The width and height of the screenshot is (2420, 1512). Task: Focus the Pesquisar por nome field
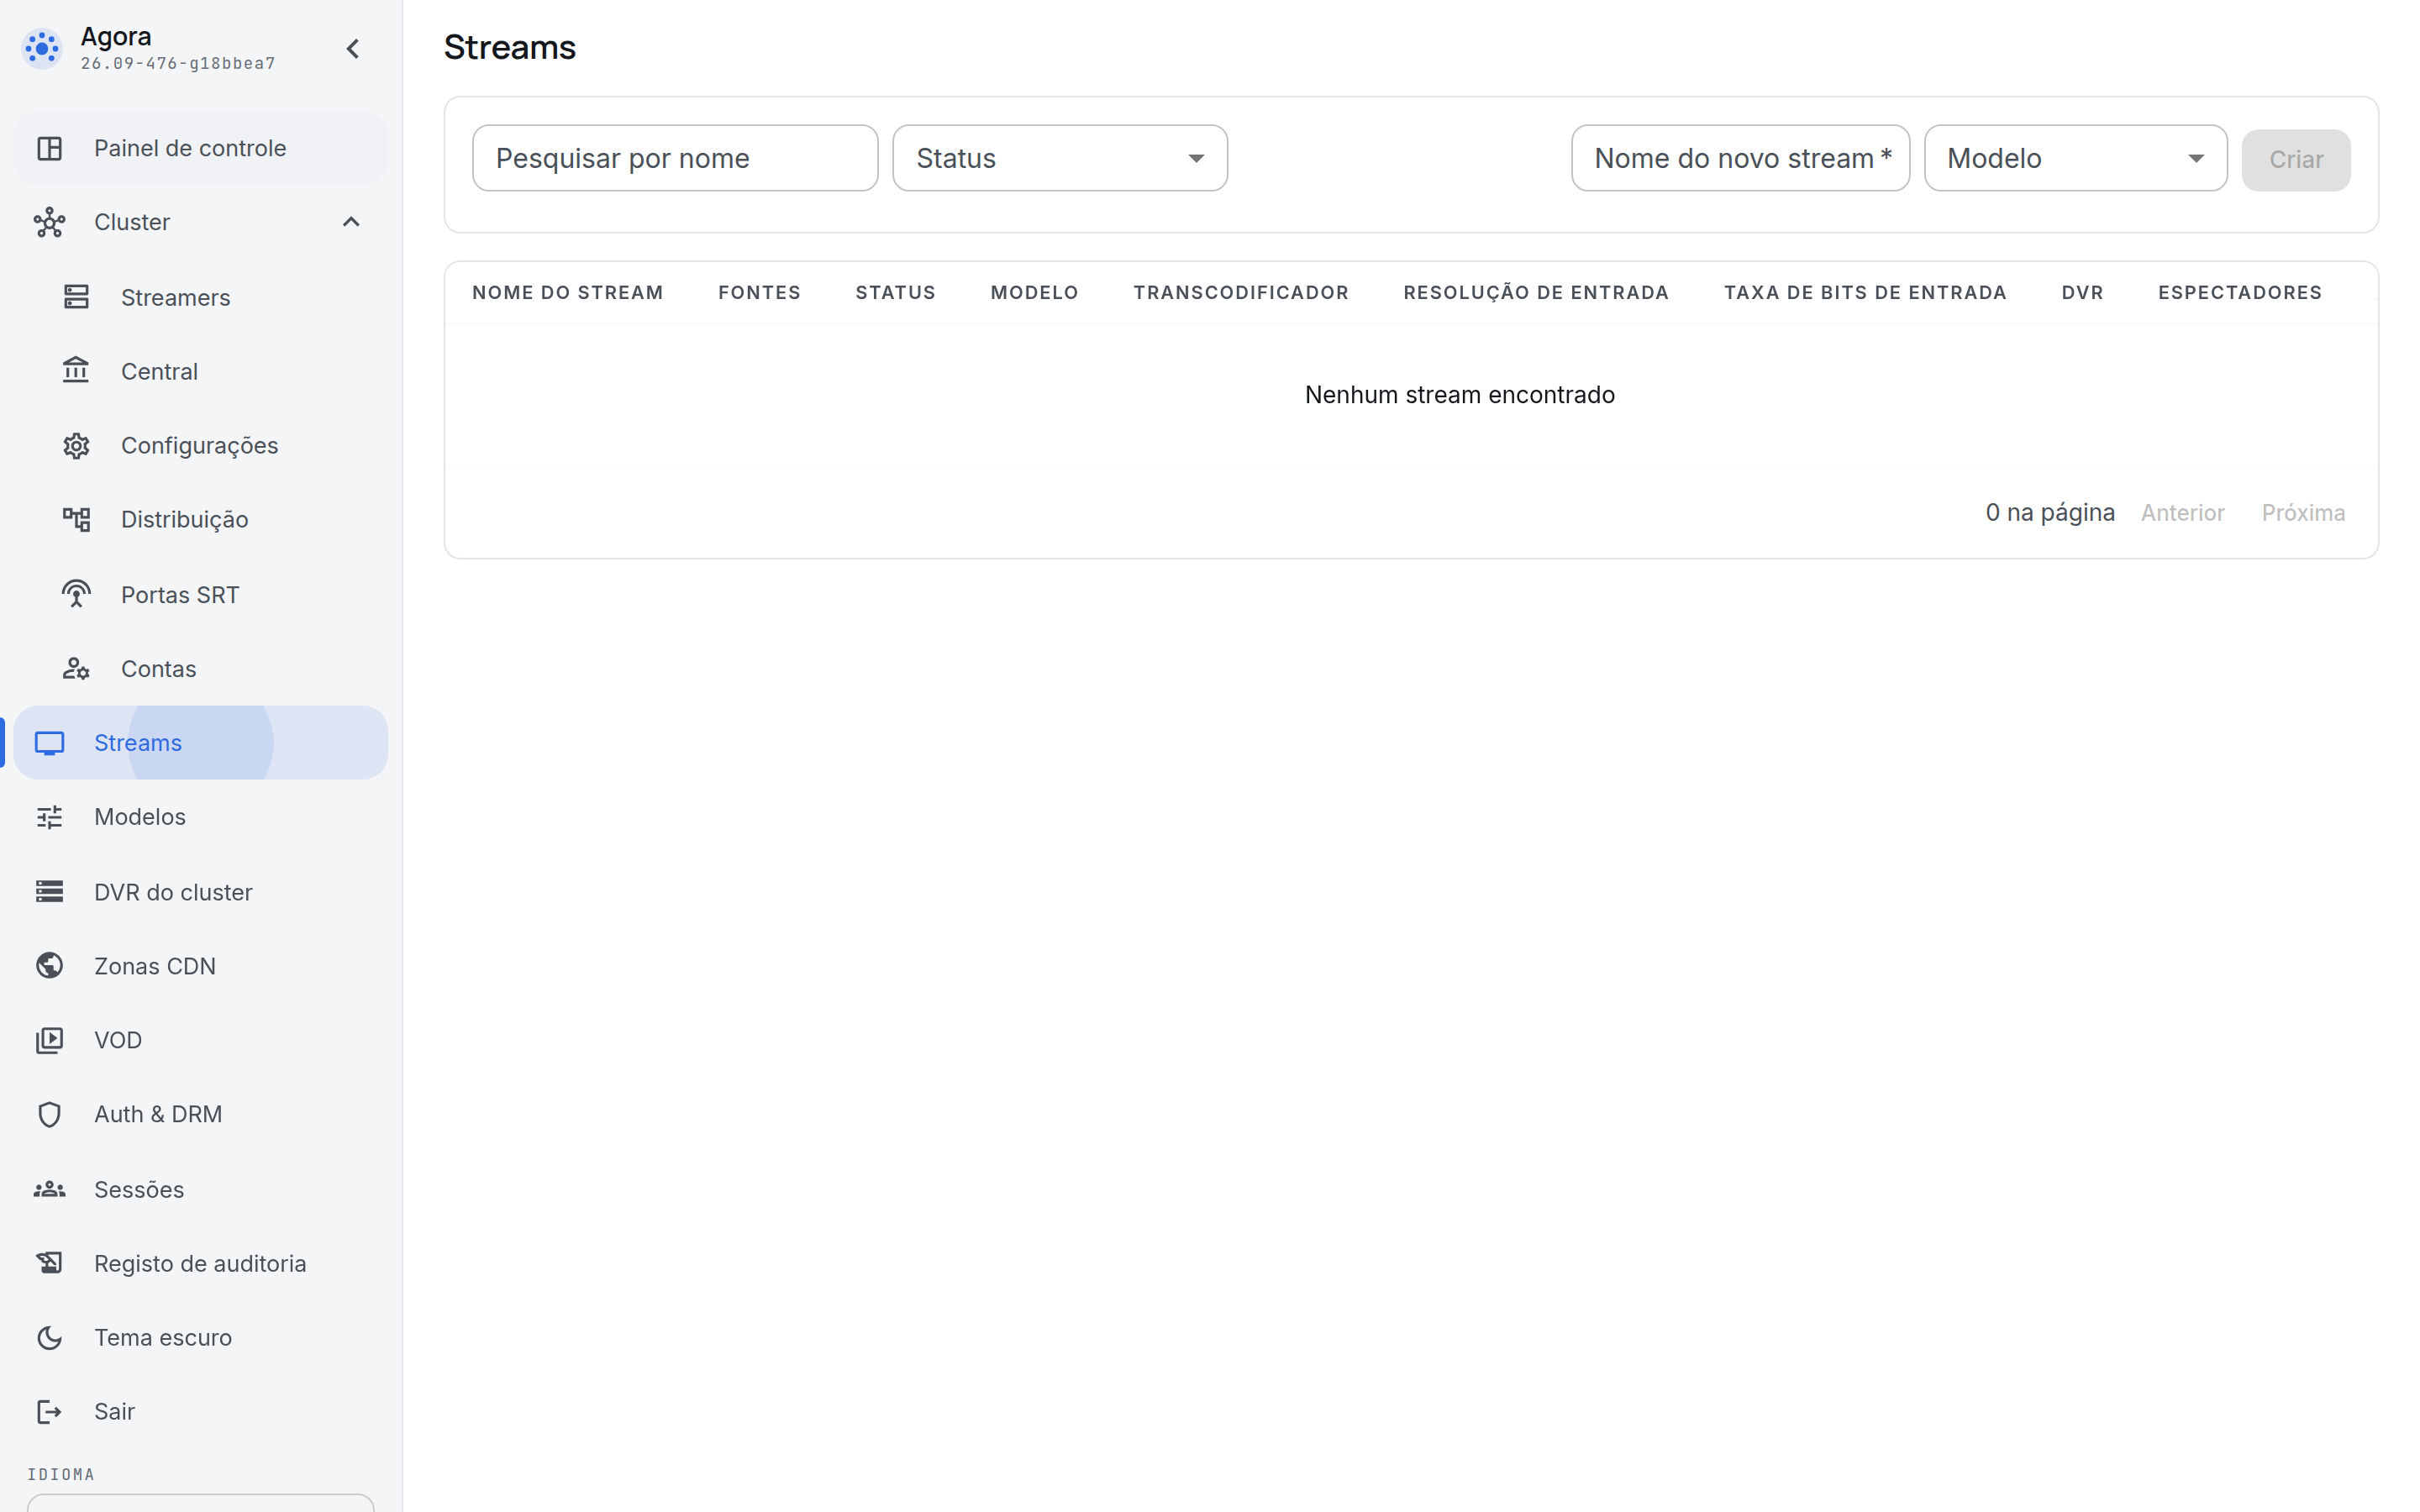click(x=675, y=158)
